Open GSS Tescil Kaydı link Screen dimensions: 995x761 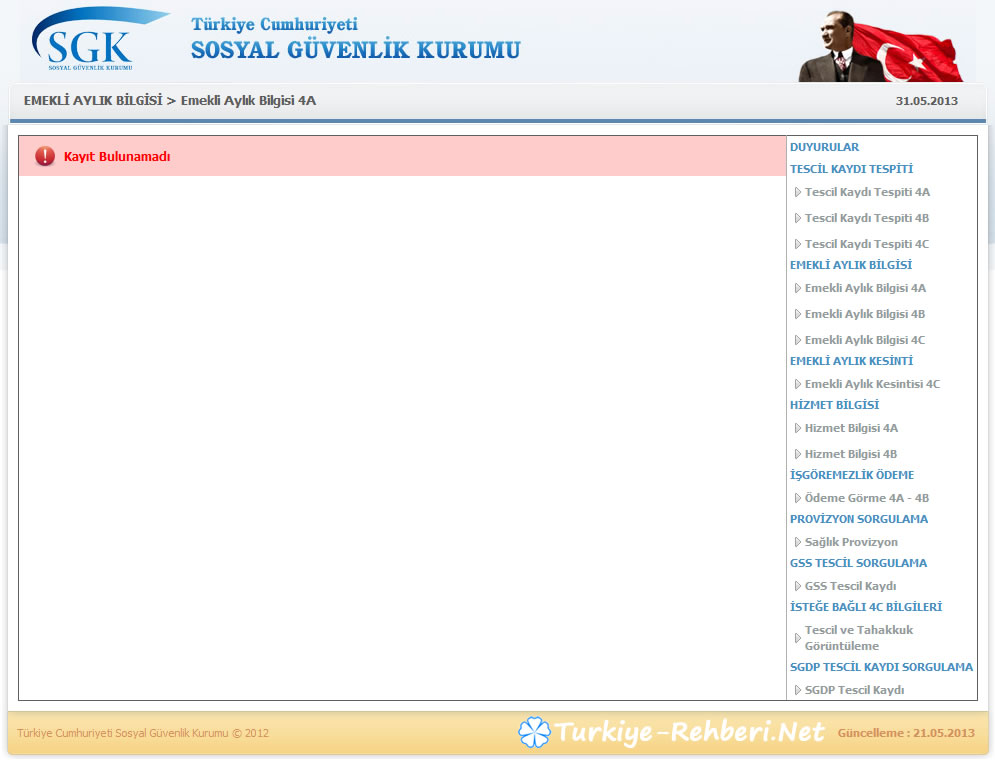[x=850, y=585]
